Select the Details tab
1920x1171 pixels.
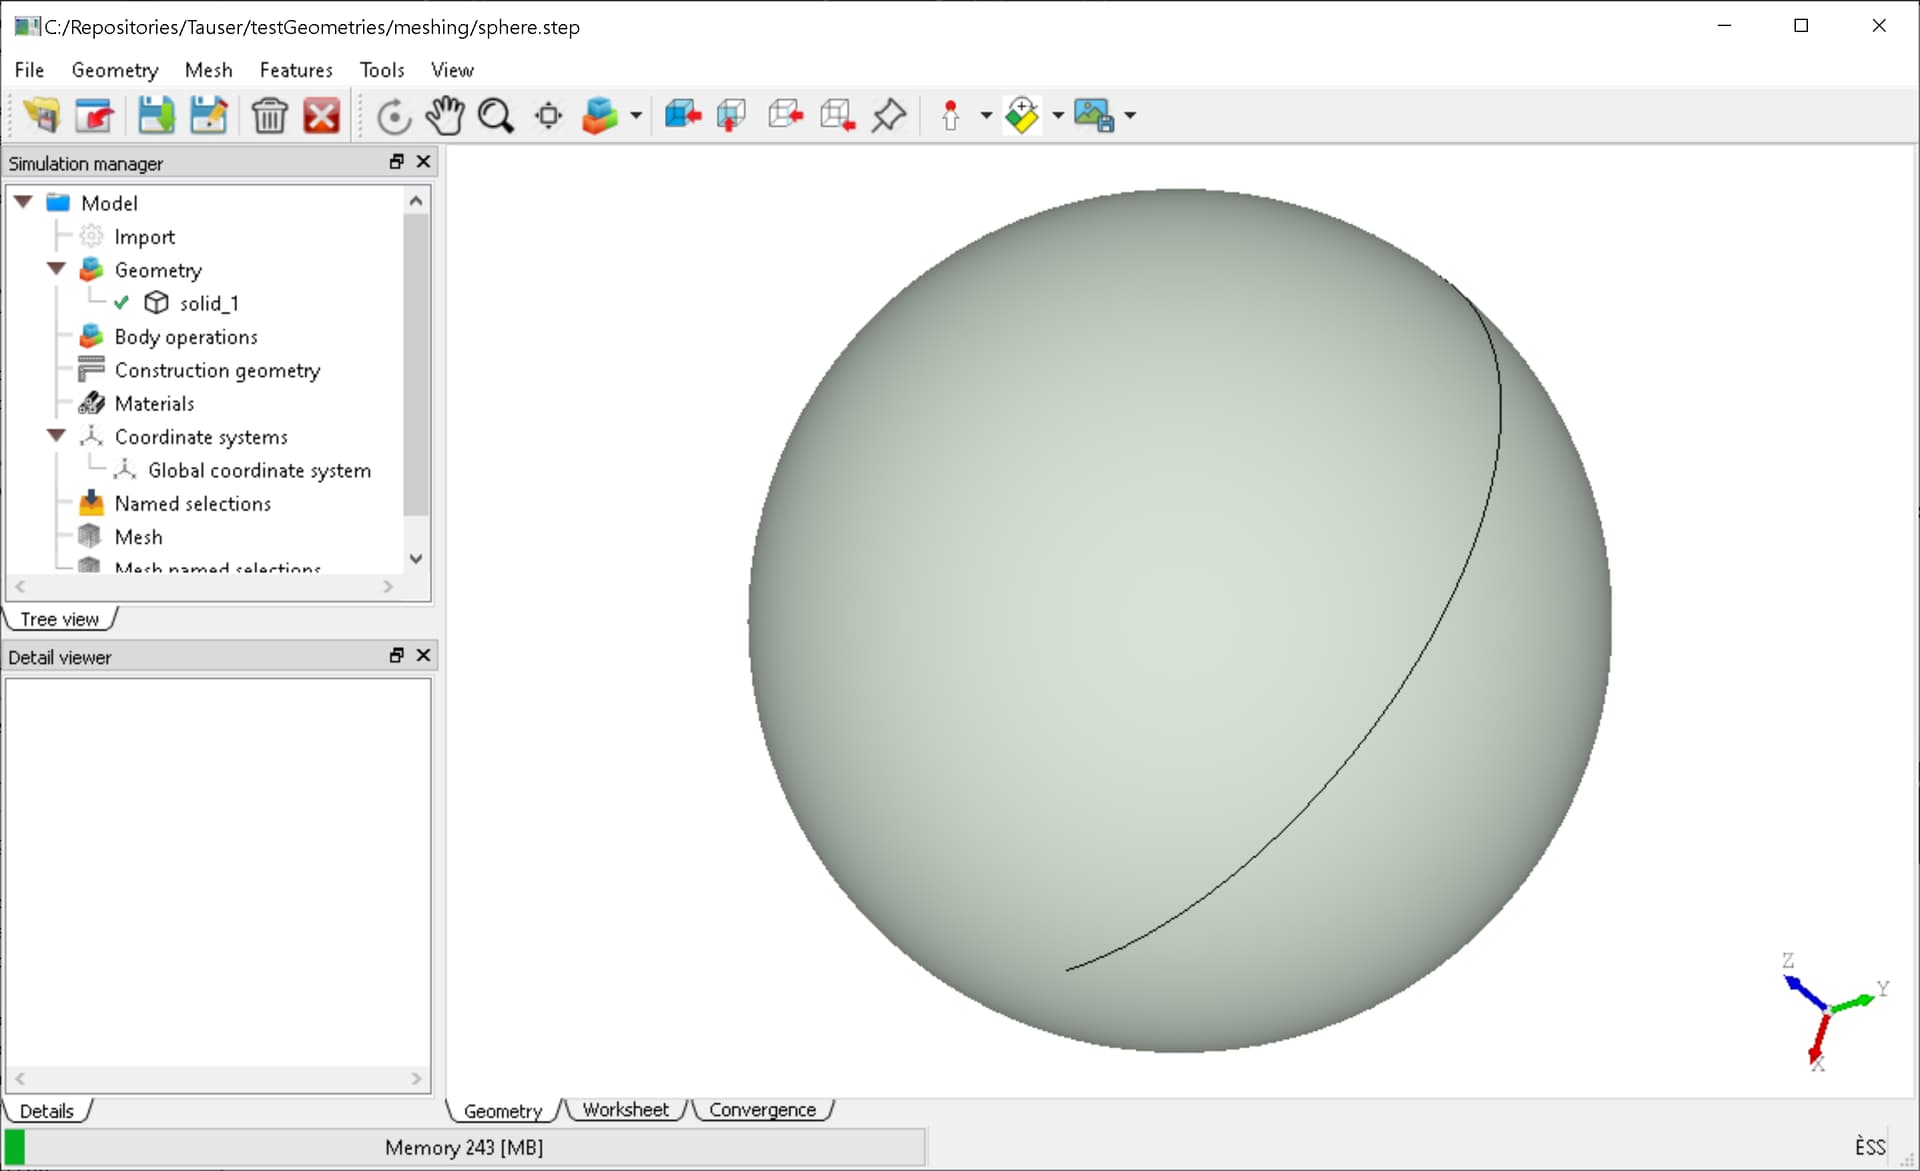click(x=47, y=1111)
